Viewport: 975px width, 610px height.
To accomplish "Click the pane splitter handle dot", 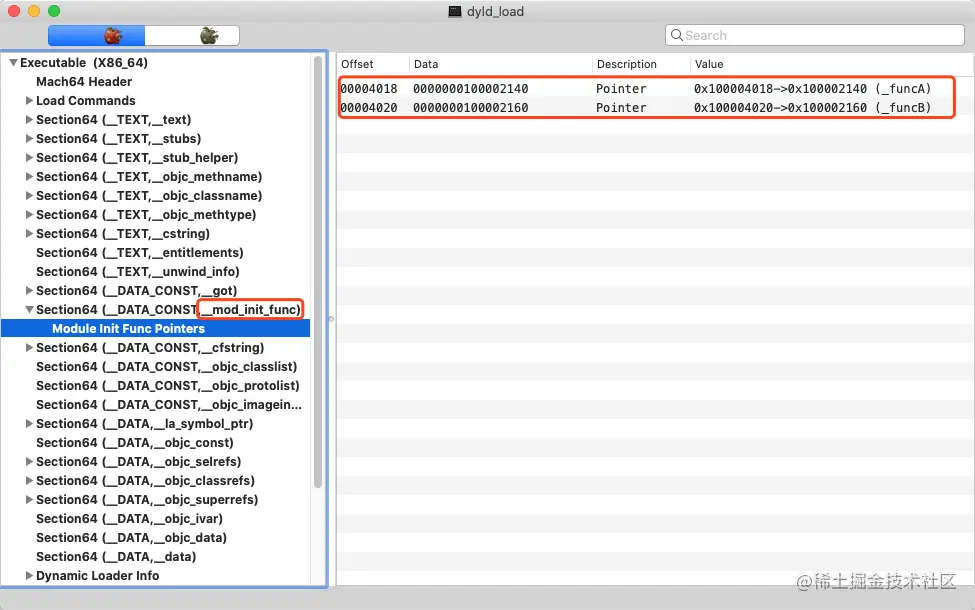I will pos(331,319).
